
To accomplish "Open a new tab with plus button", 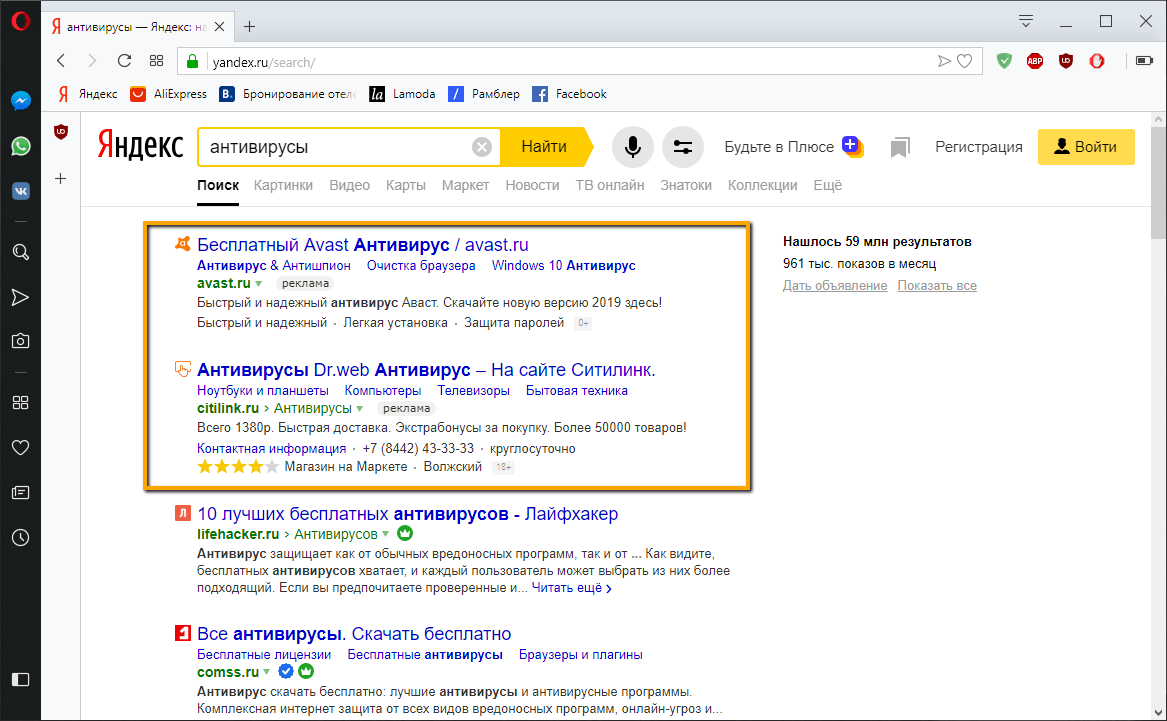I will click(x=249, y=27).
